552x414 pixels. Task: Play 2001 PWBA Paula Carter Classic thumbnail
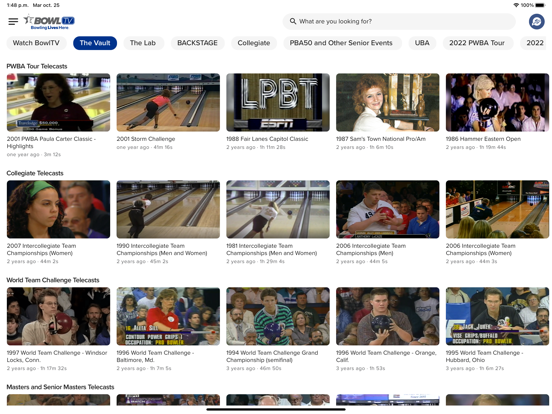[x=58, y=102]
